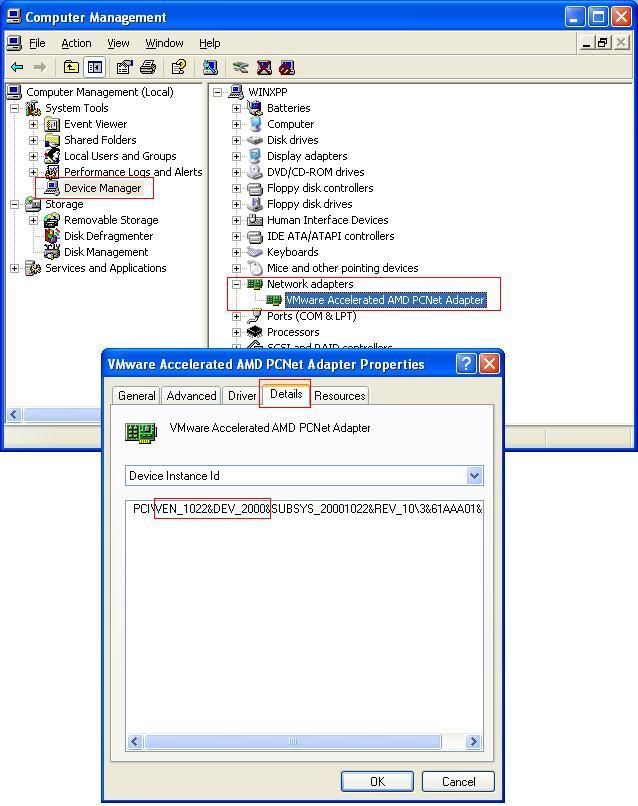Click the Display adapters category icon

point(254,156)
